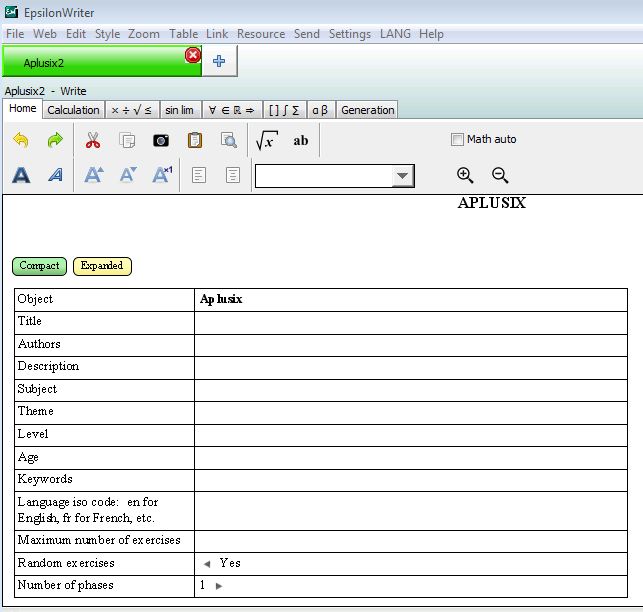Increase font size with A up-arrow icon

click(94, 175)
